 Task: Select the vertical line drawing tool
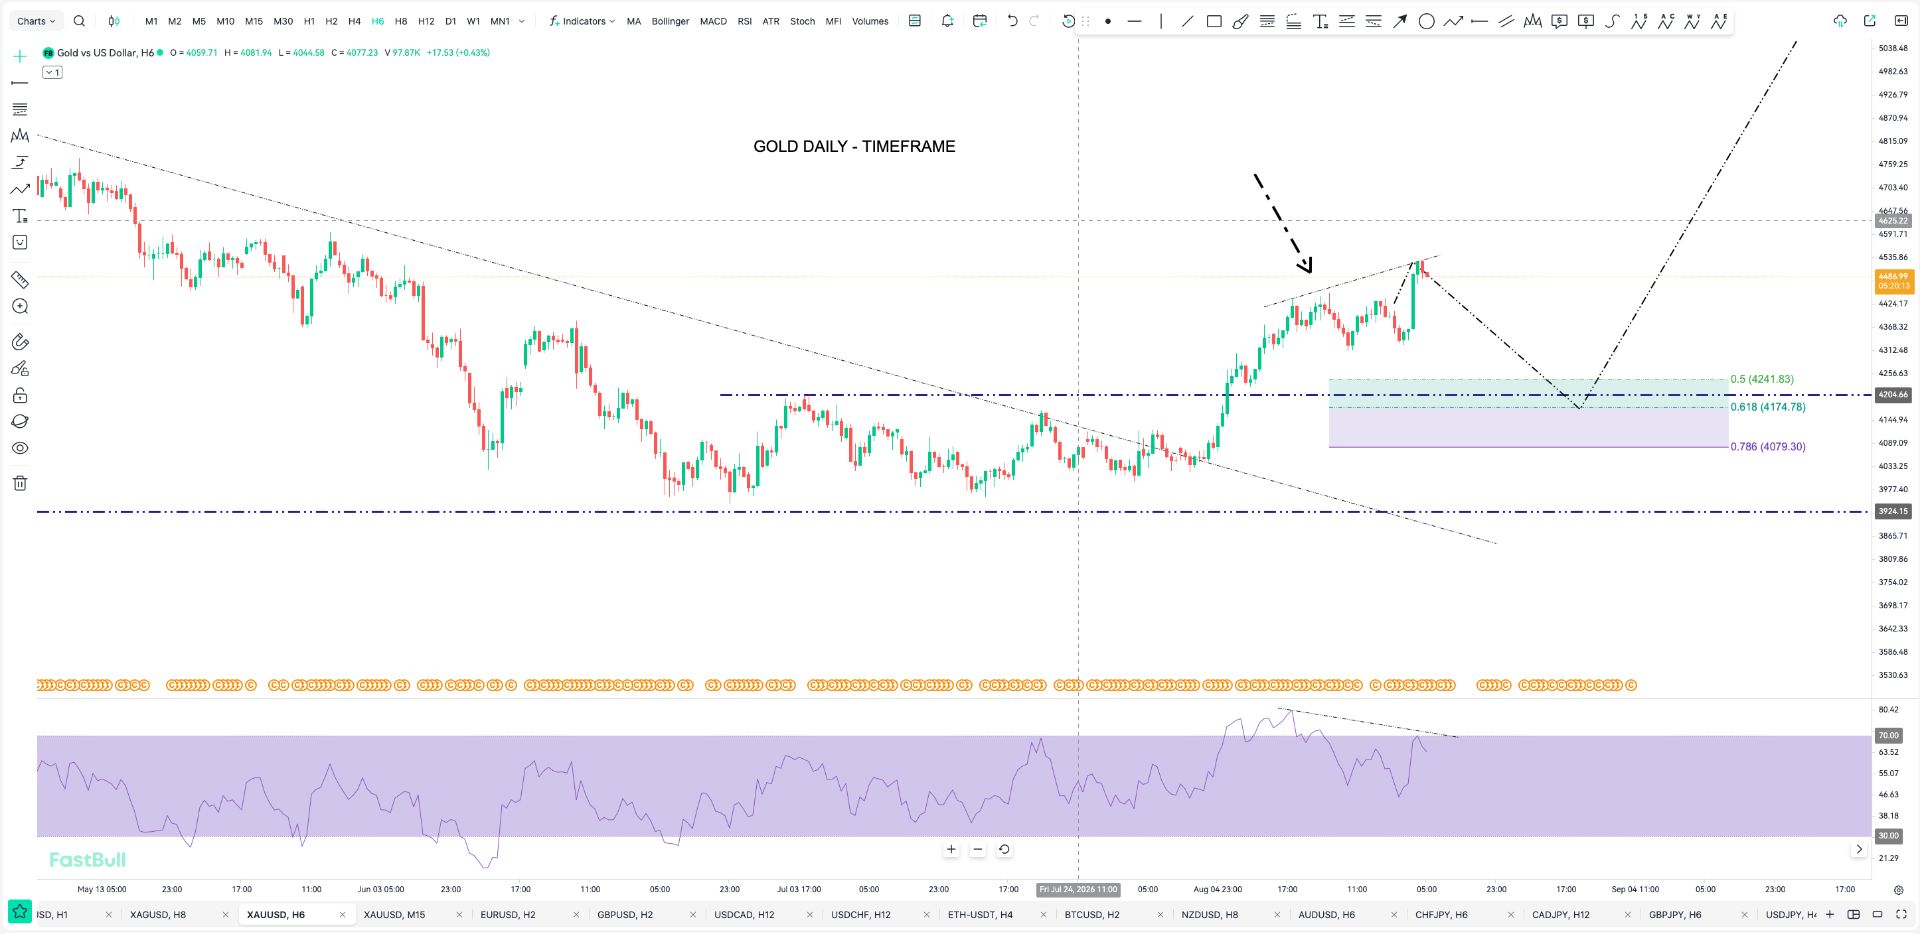(x=1161, y=21)
